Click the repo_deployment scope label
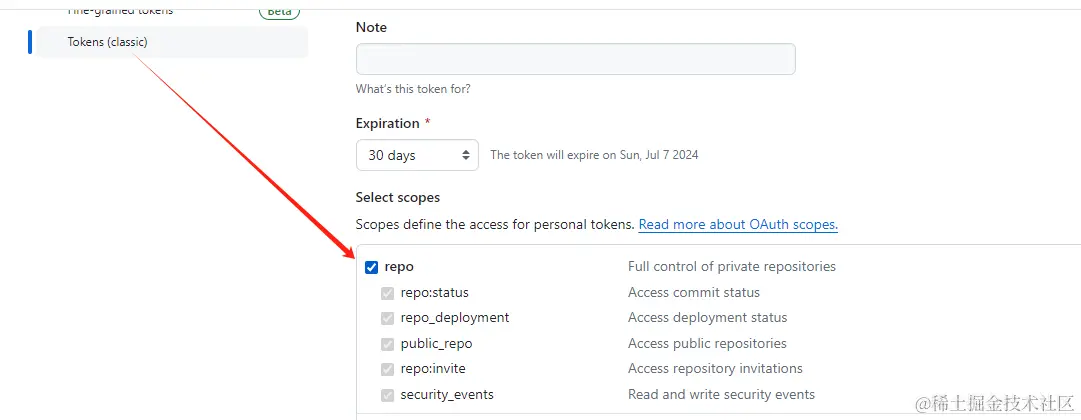Screen dimensions: 1081x420 (454, 318)
